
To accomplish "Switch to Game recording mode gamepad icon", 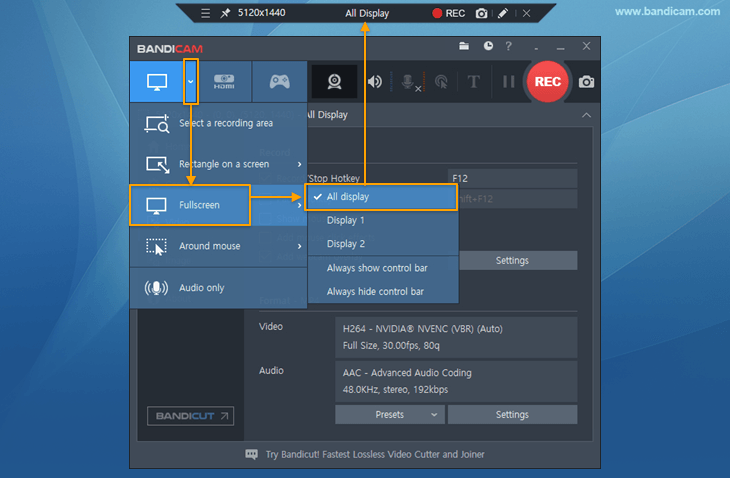I will (280, 82).
